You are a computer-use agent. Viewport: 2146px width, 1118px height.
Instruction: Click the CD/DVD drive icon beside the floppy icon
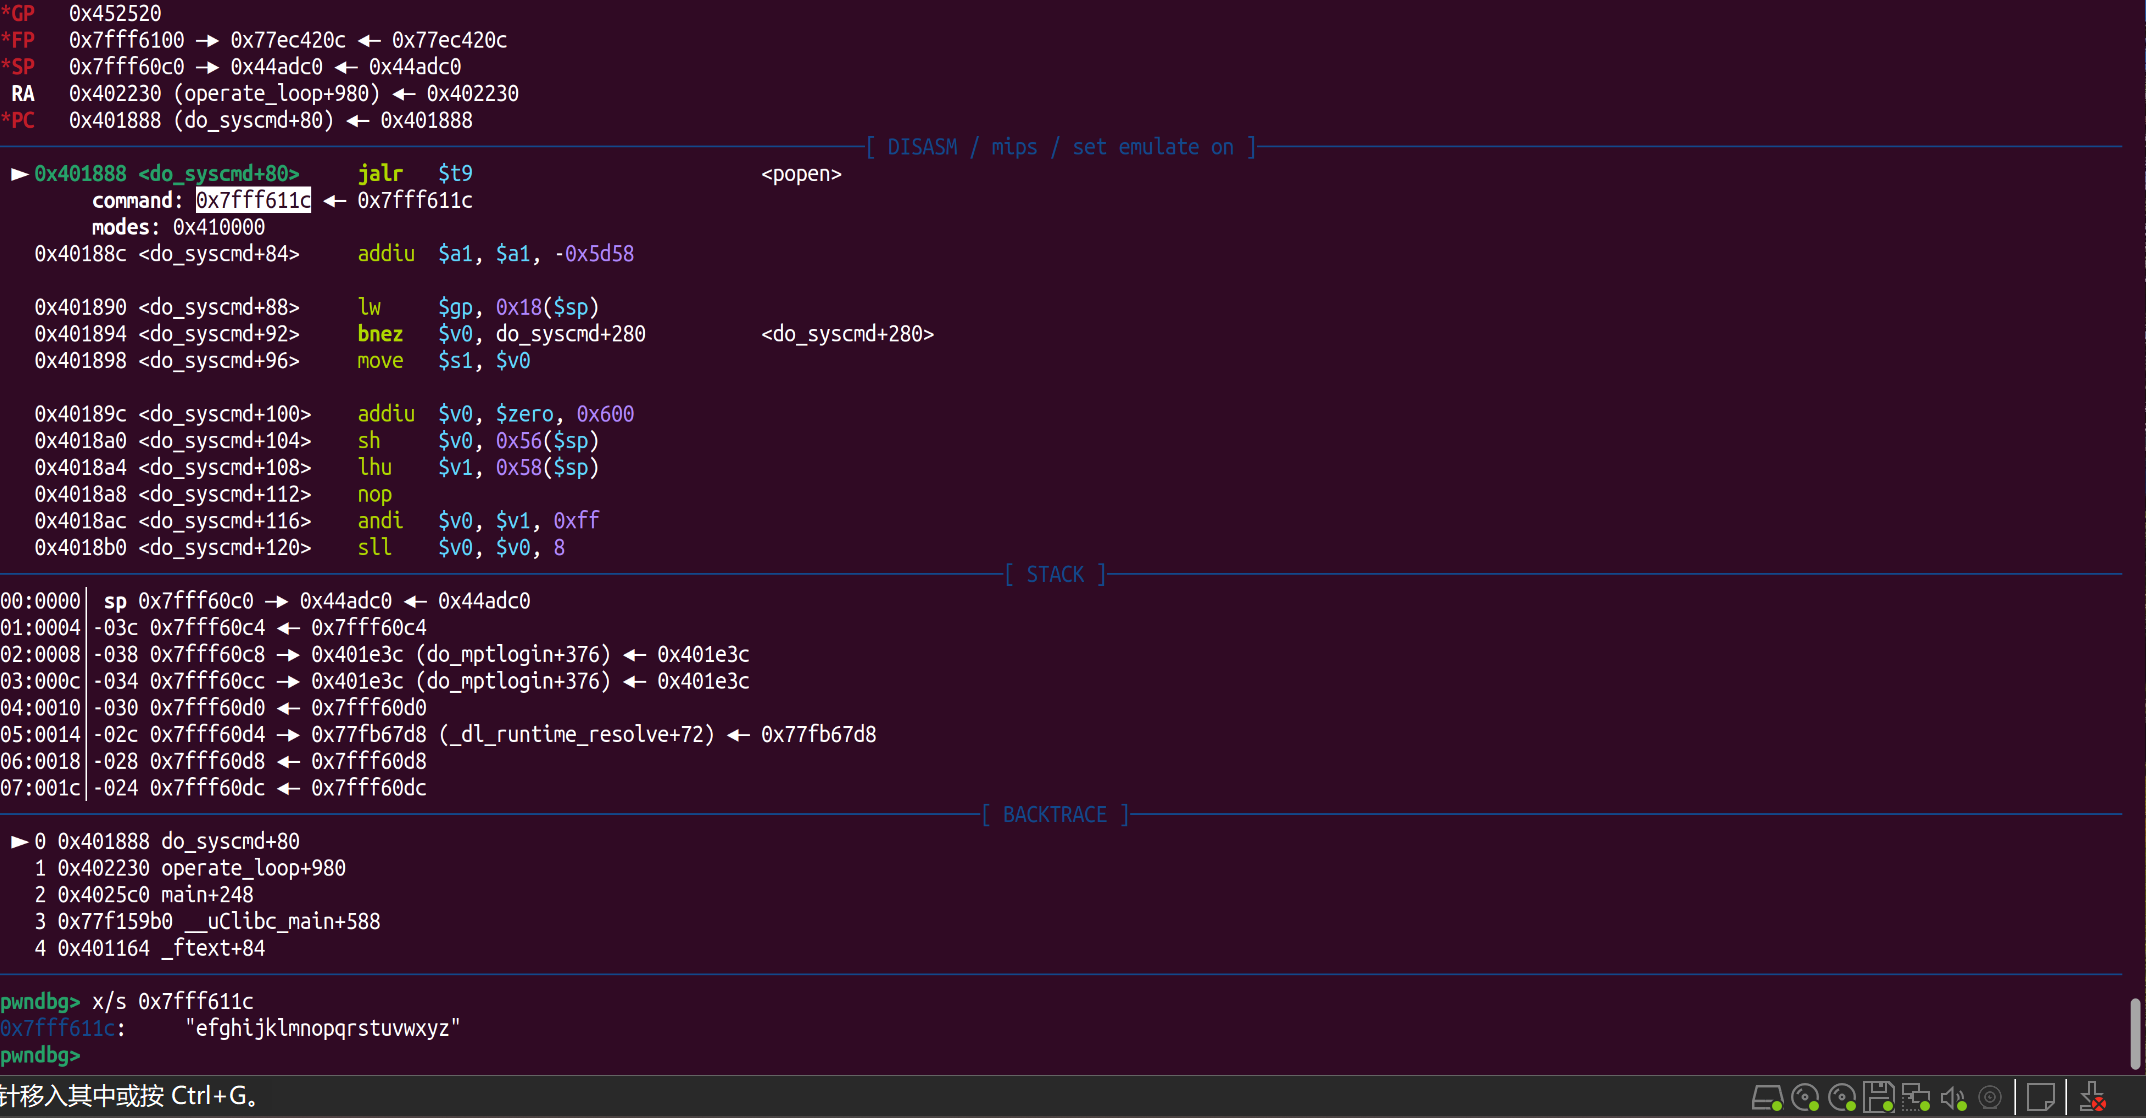pyautogui.click(x=1842, y=1098)
